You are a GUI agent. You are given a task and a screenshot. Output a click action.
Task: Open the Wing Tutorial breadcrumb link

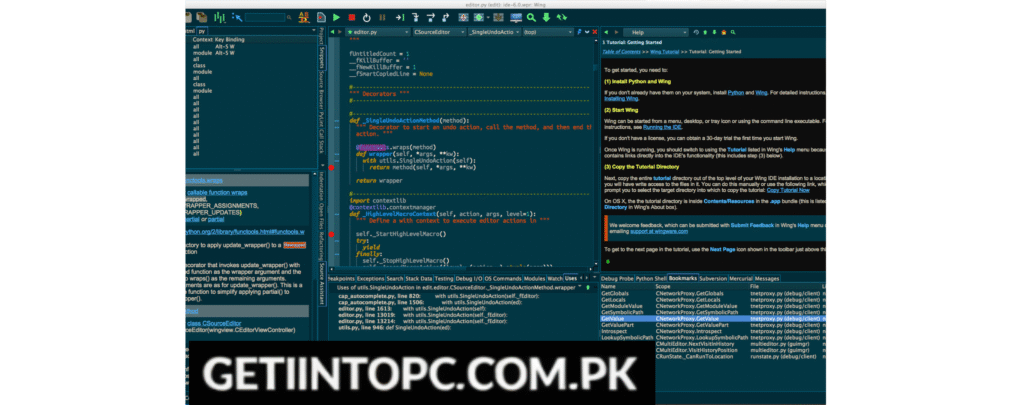click(x=665, y=52)
